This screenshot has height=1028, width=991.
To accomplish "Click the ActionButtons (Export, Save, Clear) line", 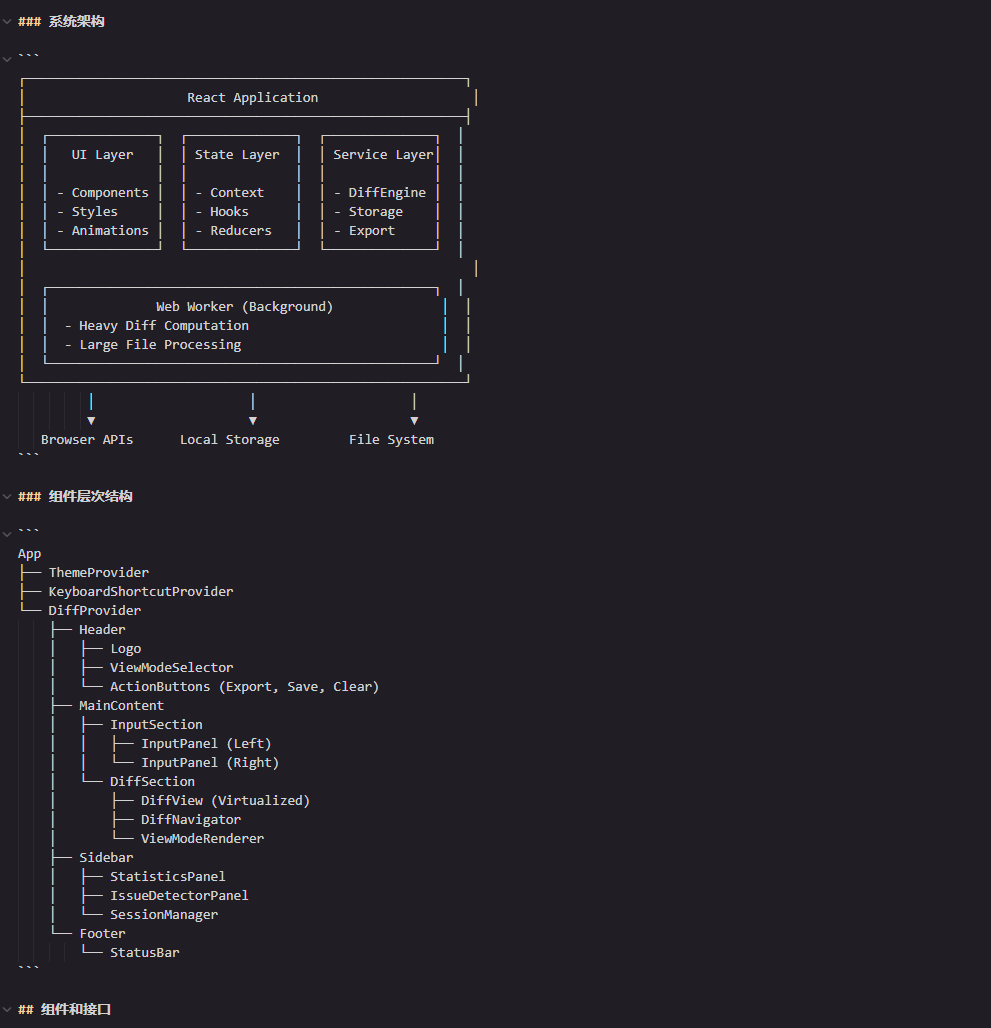I will 244,687.
